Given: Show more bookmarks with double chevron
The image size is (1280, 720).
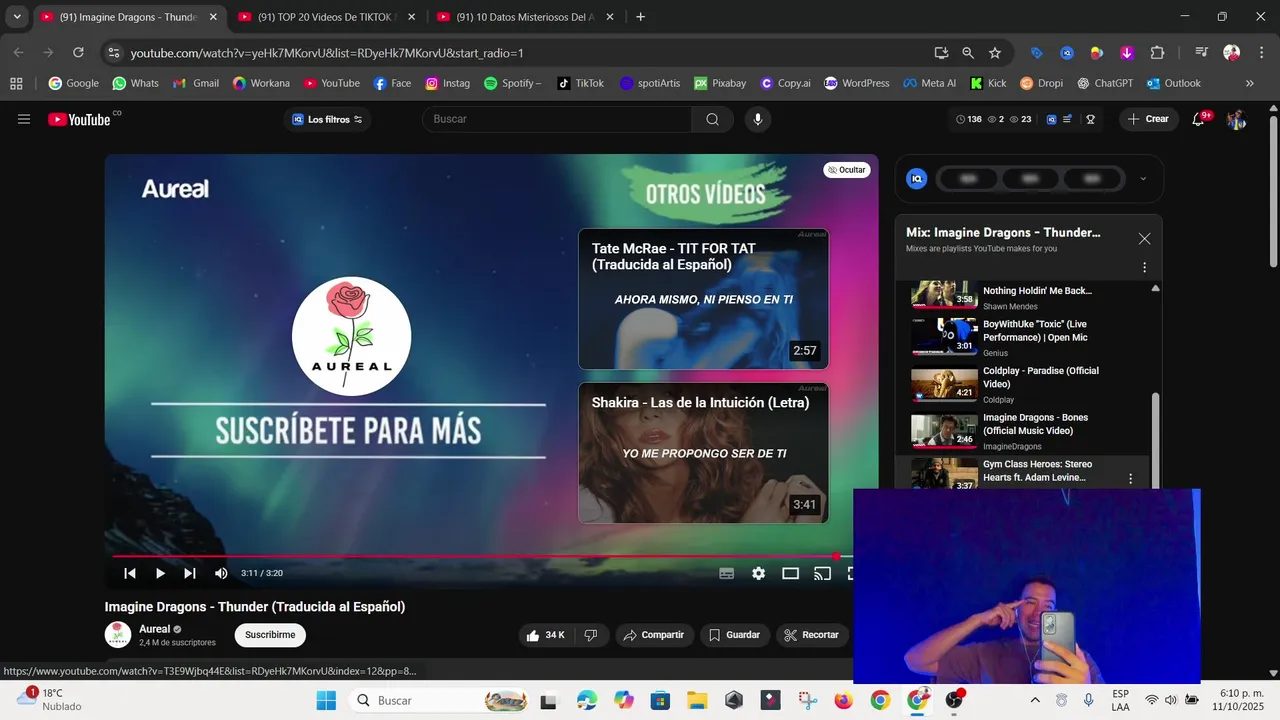Looking at the screenshot, I should tap(1249, 83).
